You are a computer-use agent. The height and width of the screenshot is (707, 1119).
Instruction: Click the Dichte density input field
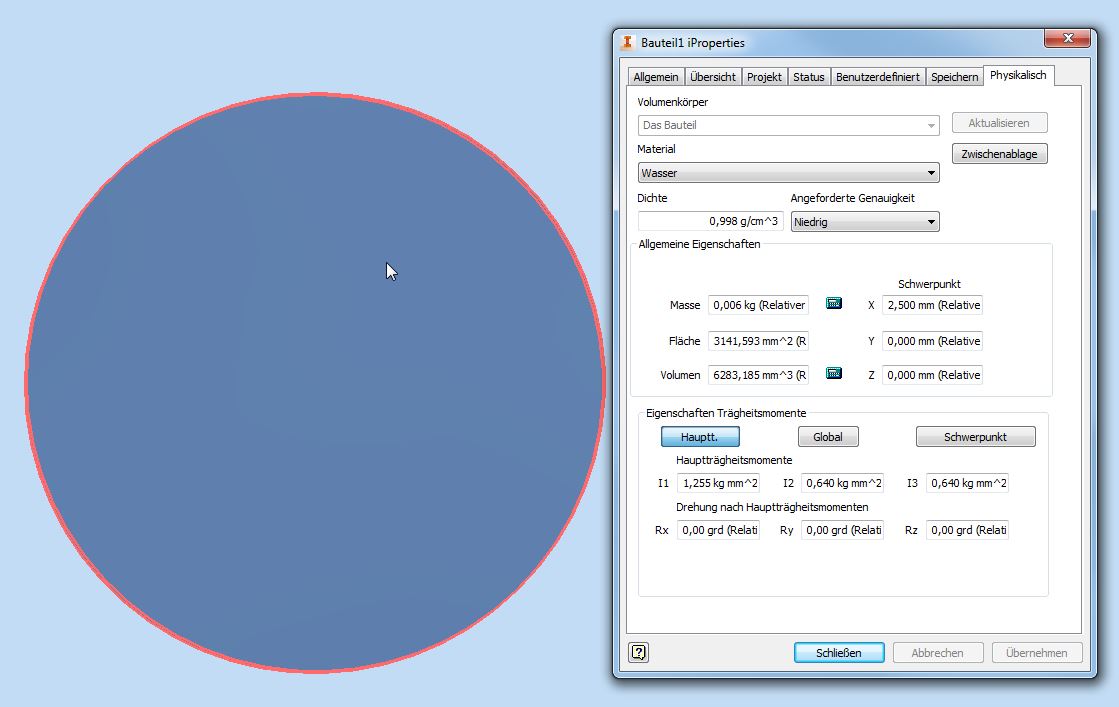710,222
